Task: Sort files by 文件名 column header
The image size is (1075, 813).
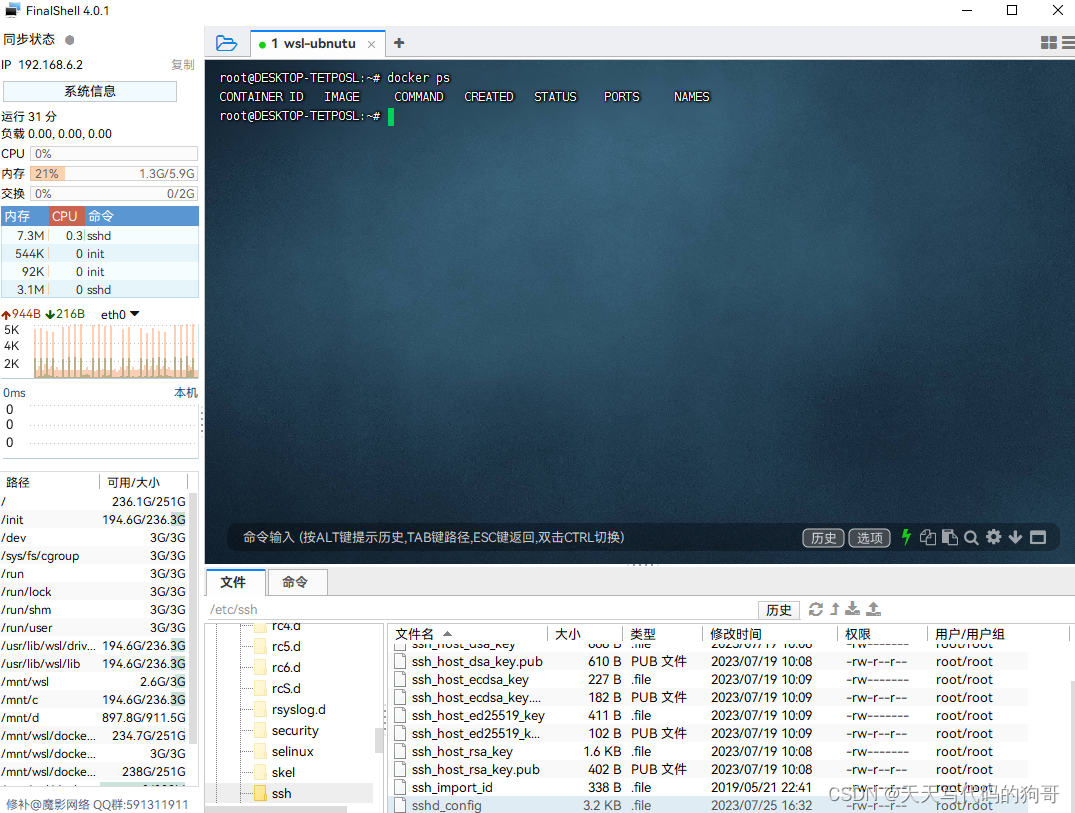Action: (x=468, y=634)
